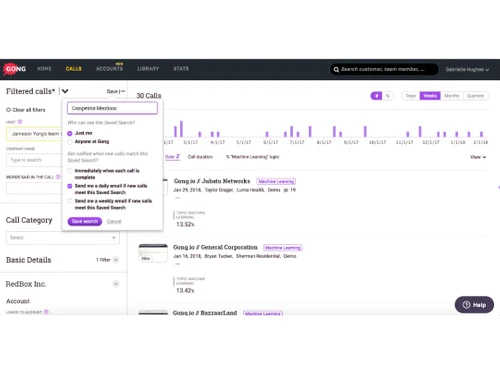Click the Gong logo
The width and height of the screenshot is (500, 375).
coord(15,69)
